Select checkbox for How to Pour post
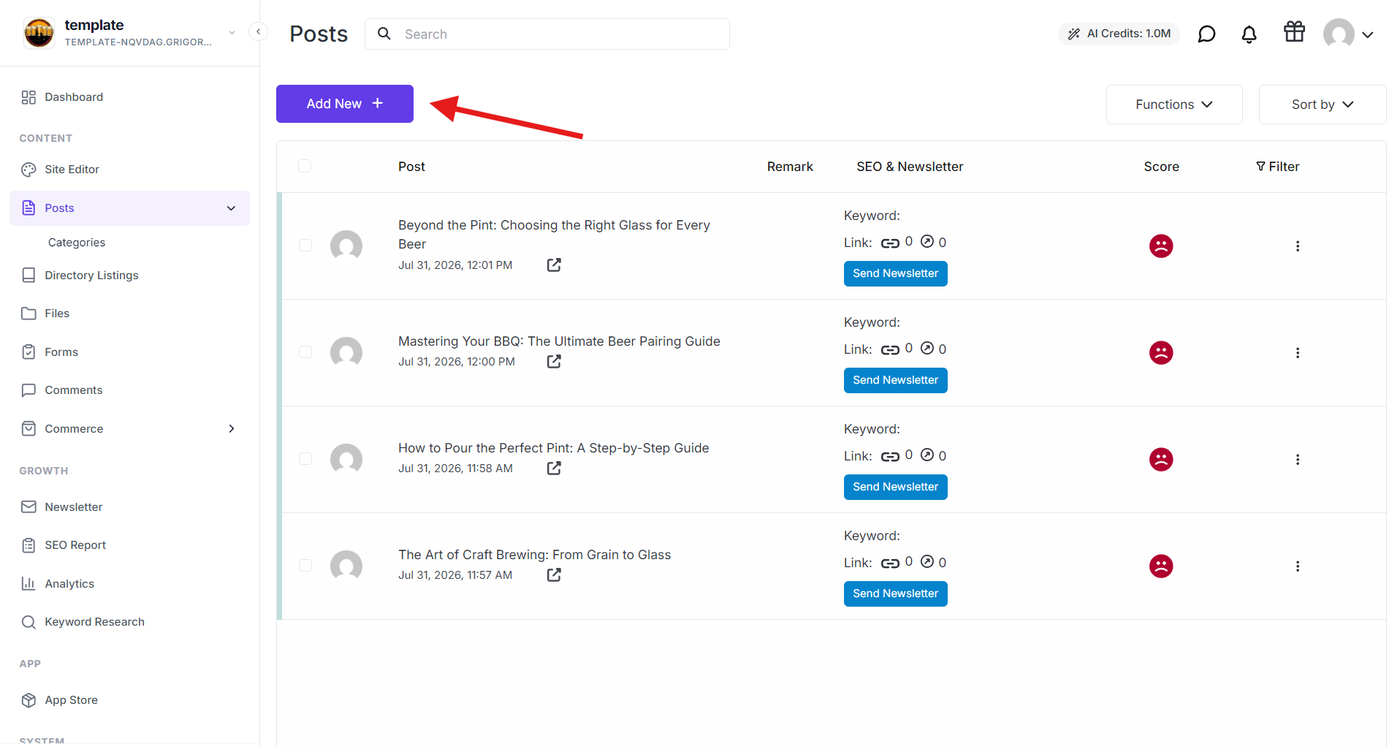The image size is (1400, 747). click(305, 459)
